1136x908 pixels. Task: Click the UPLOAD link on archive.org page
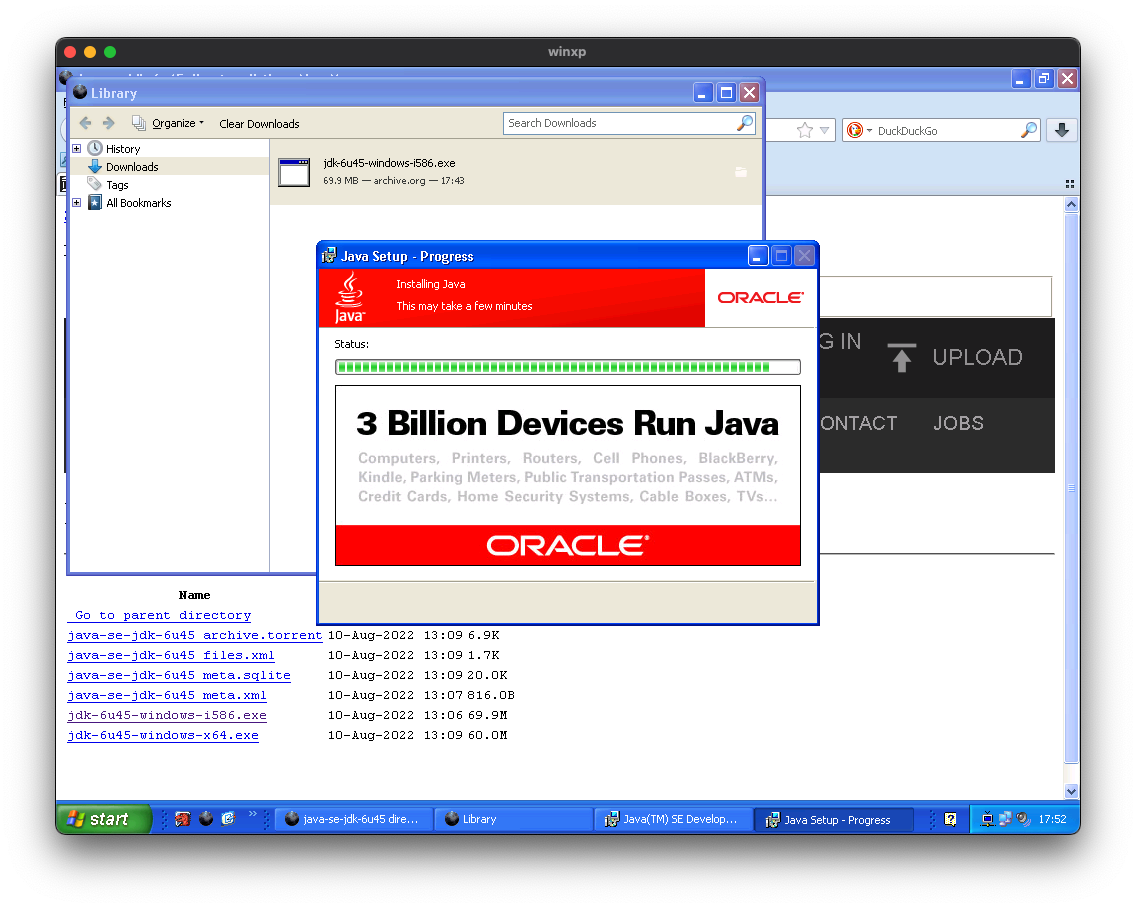(977, 357)
